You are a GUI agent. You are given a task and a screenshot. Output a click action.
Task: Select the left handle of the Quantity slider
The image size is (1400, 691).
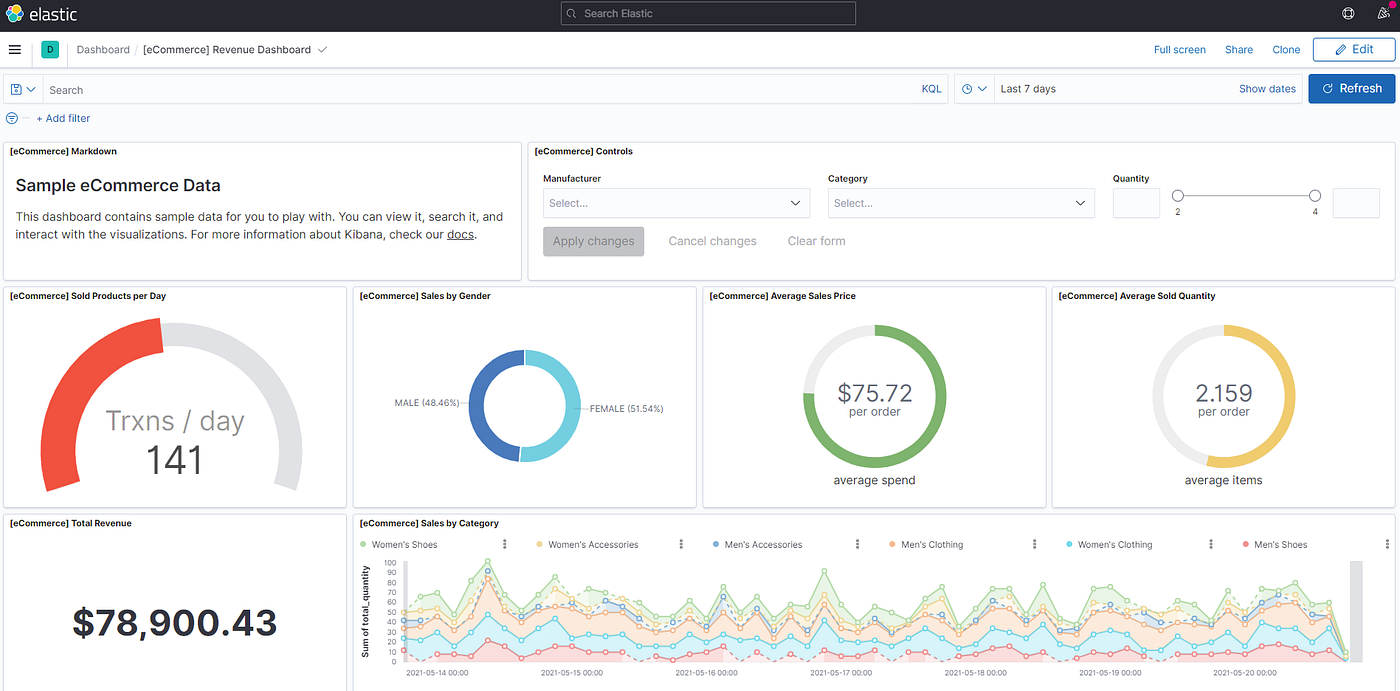[x=1177, y=196]
